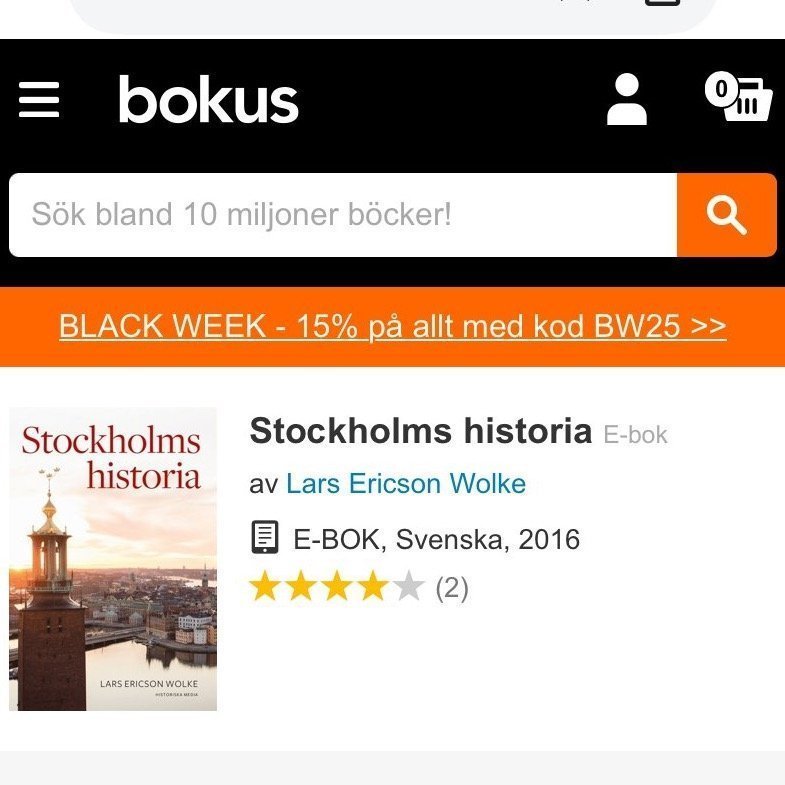Click the cart item count badge

(720, 89)
